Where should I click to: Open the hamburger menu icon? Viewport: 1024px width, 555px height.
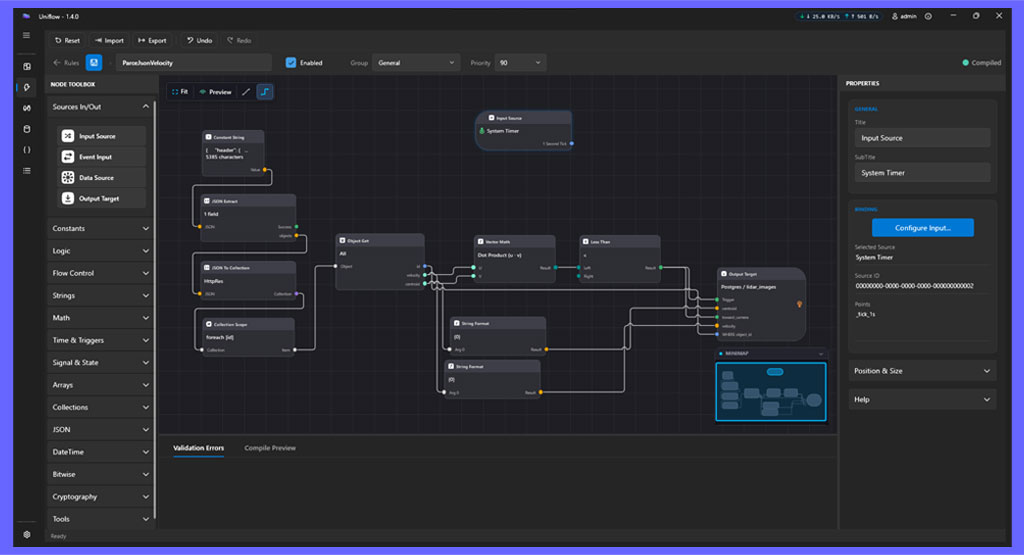(x=26, y=35)
